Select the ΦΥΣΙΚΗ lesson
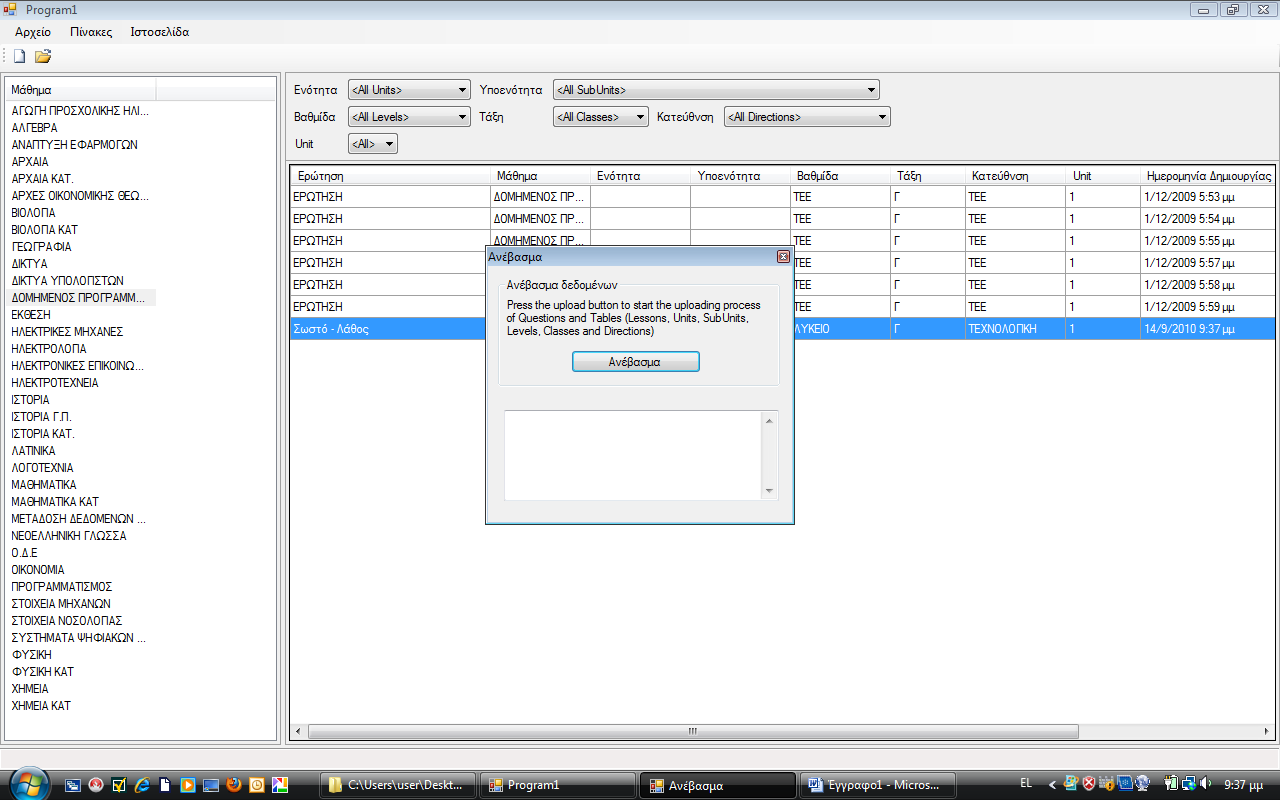The height and width of the screenshot is (800, 1280). (31, 655)
